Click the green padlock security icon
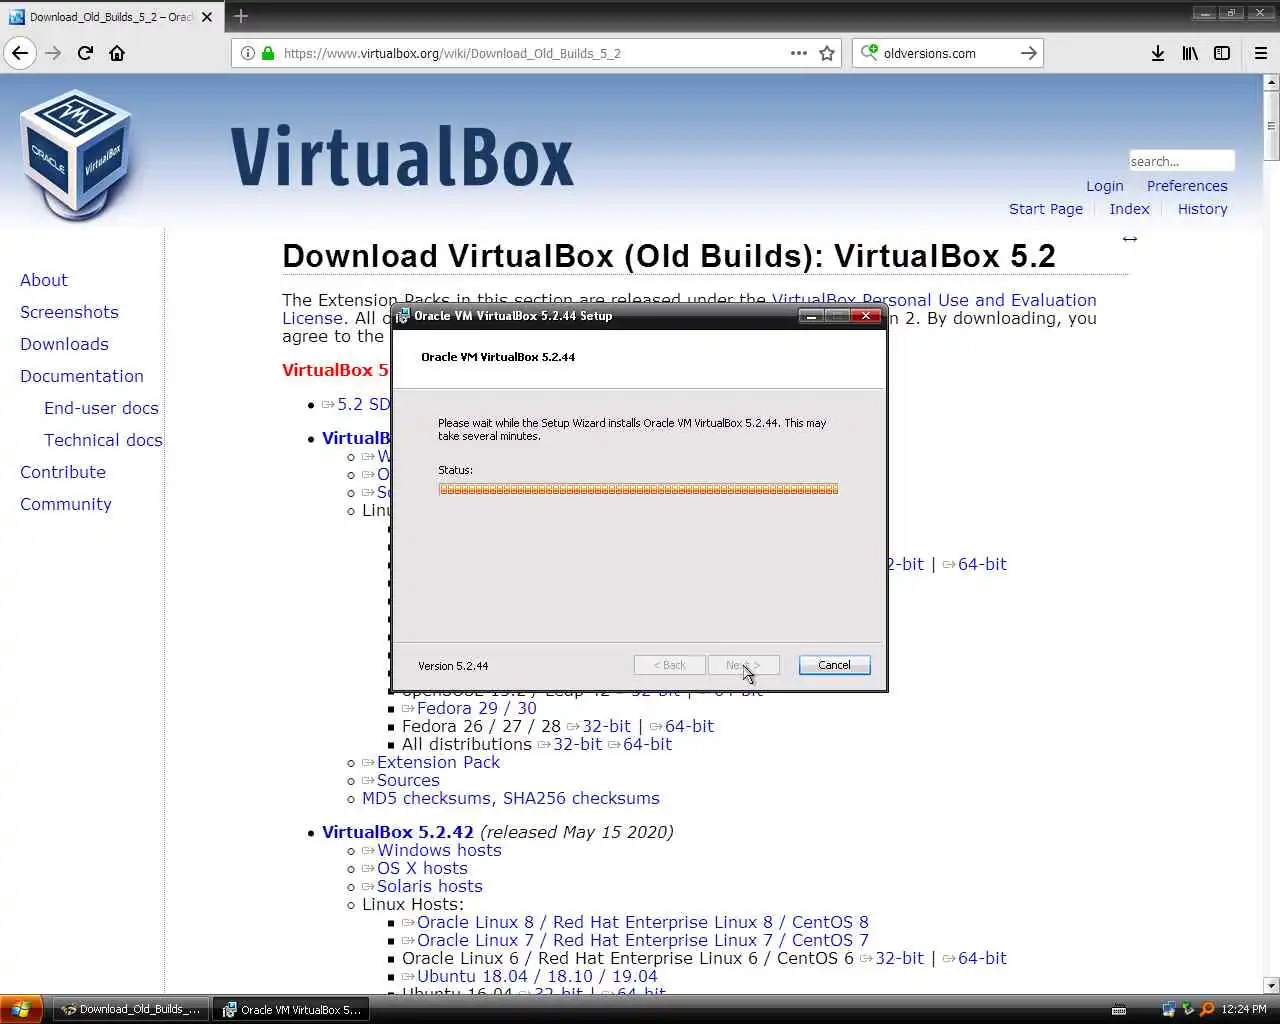 pos(268,53)
